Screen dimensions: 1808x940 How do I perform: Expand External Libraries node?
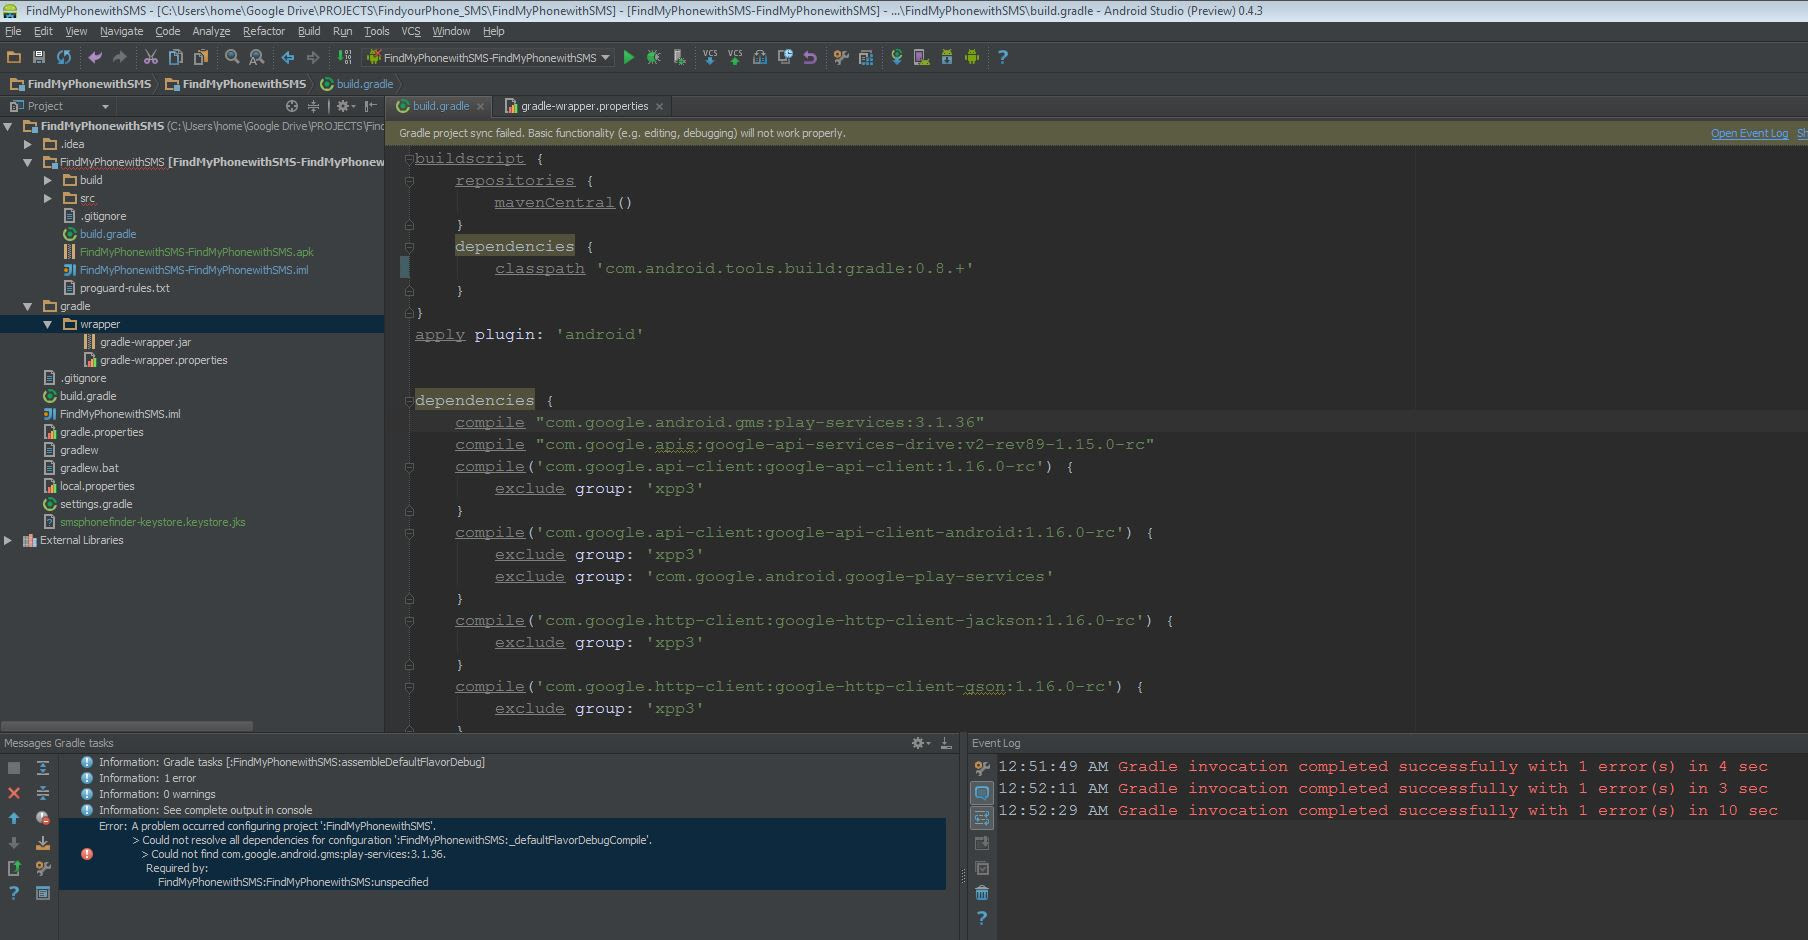9,540
